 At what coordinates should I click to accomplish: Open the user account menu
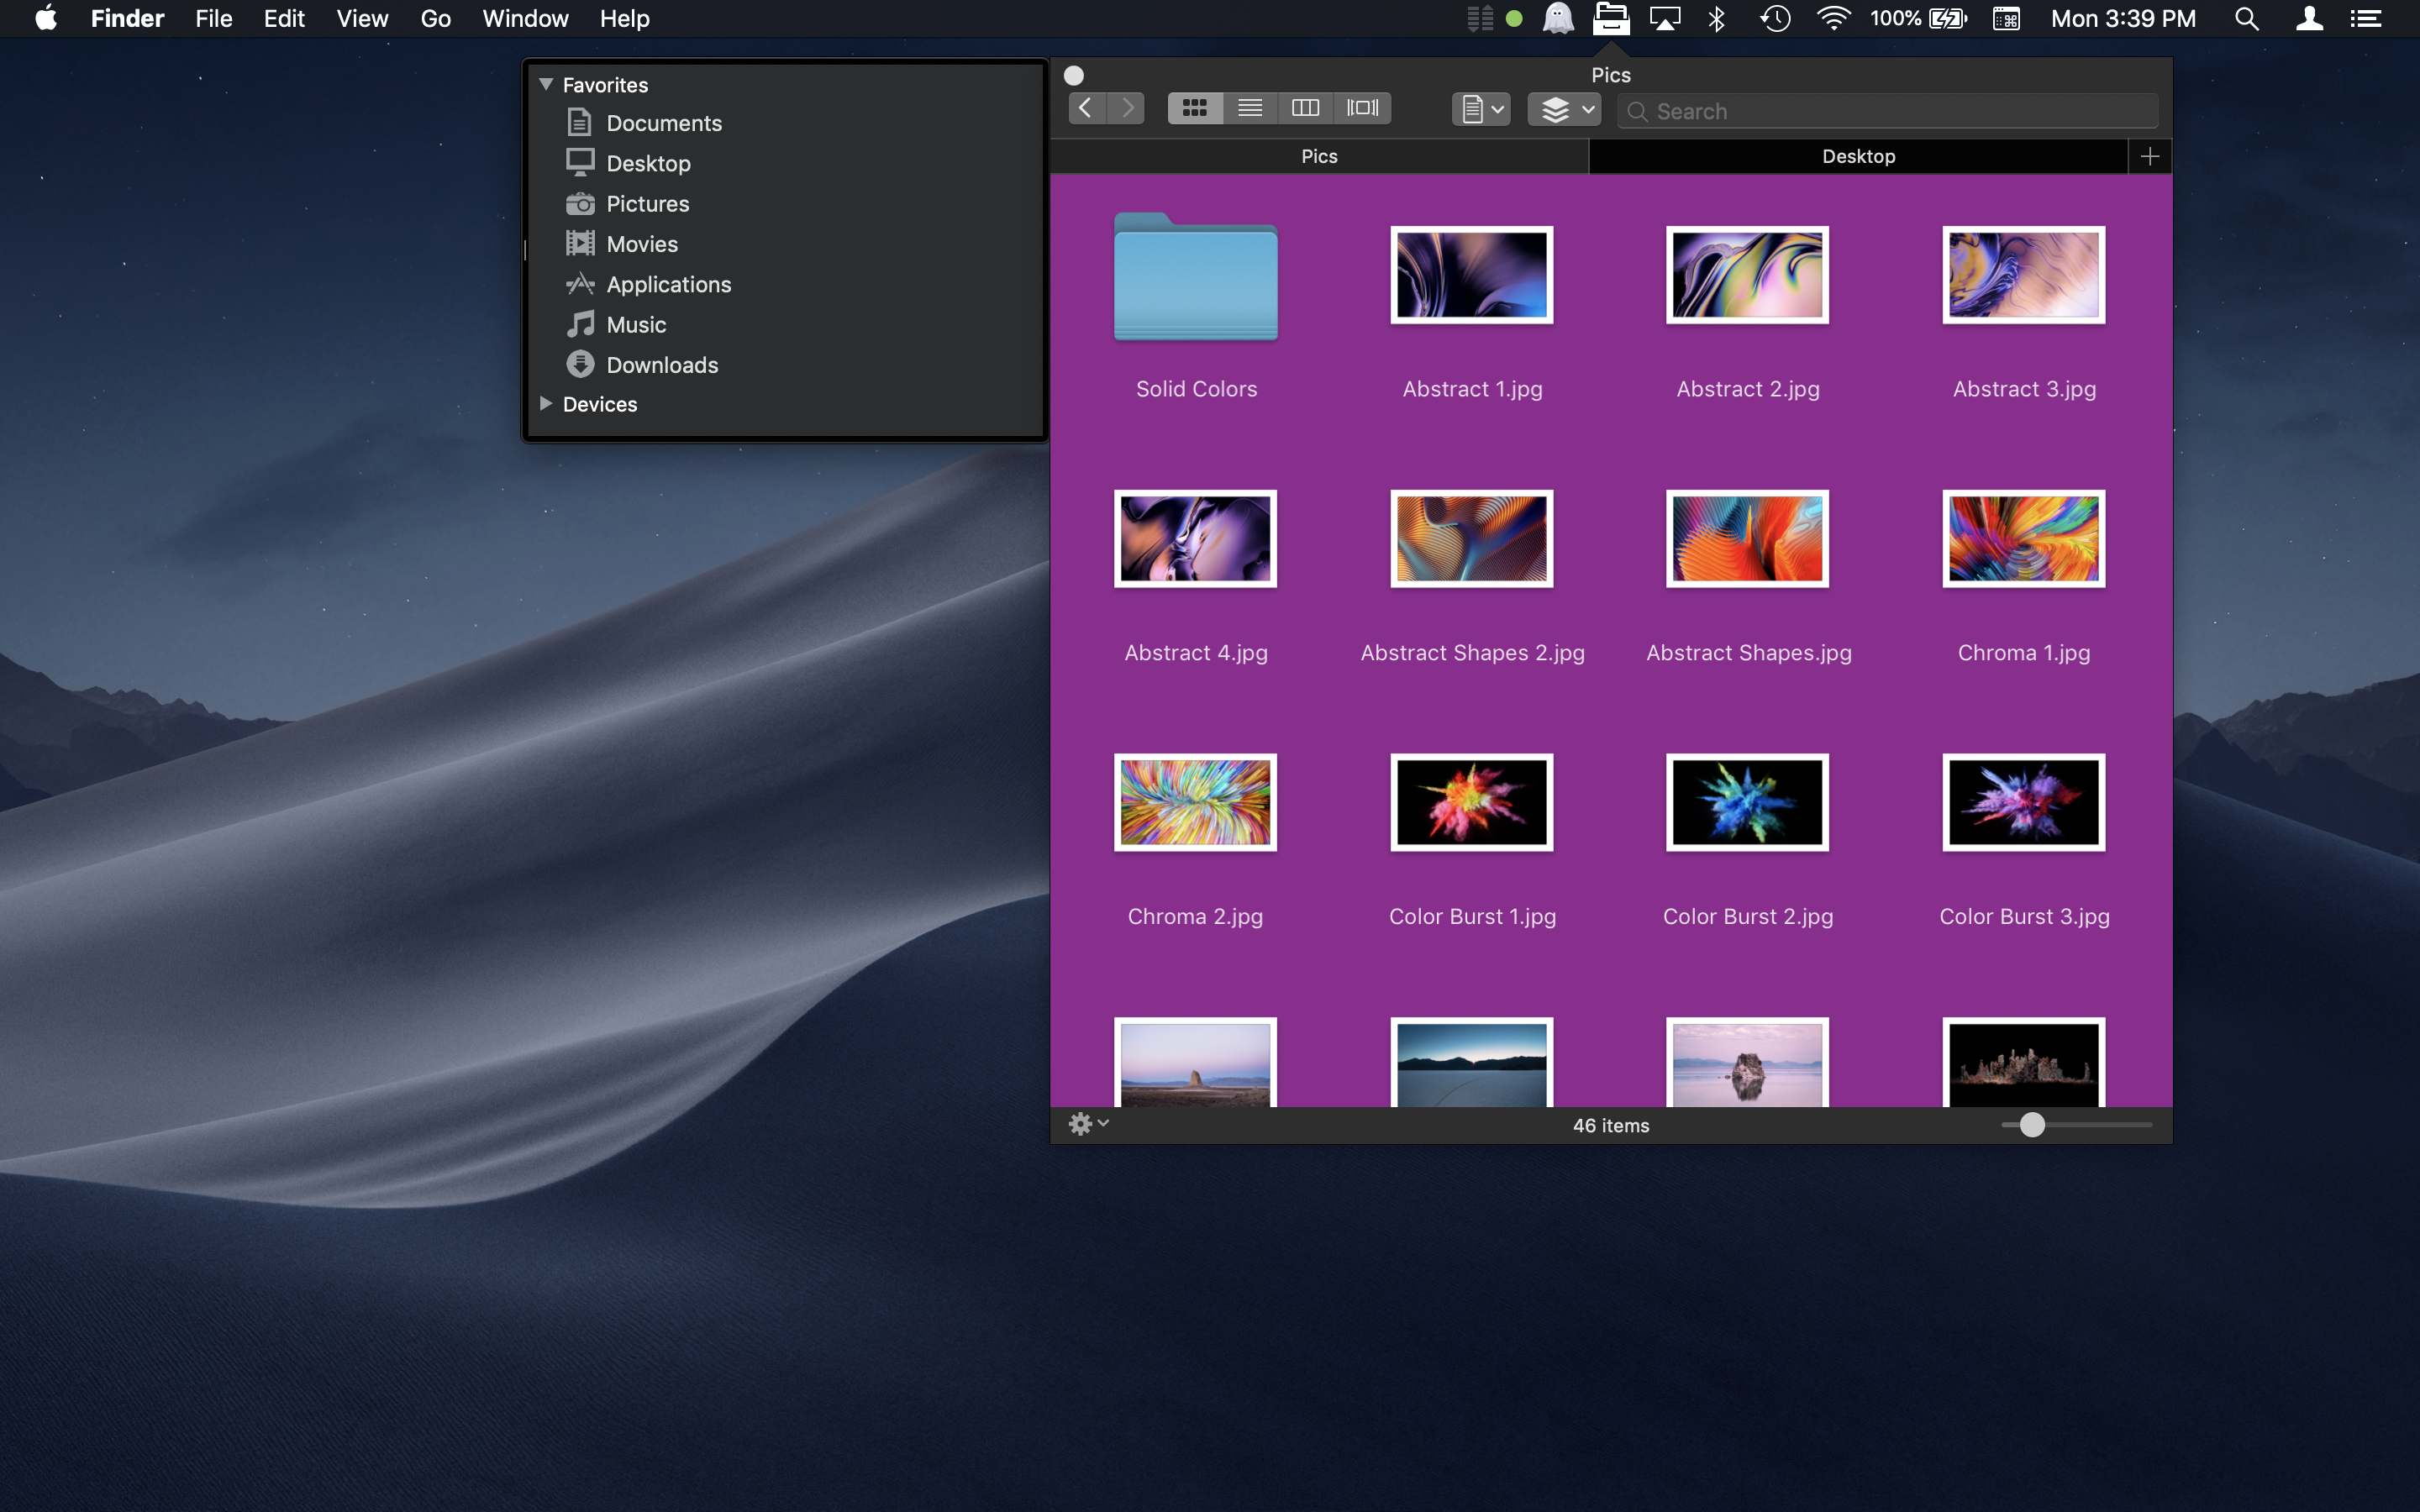tap(2308, 18)
